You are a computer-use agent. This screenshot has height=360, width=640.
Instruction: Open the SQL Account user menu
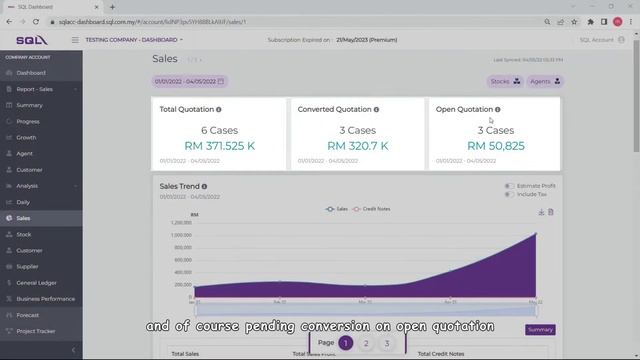coord(602,40)
